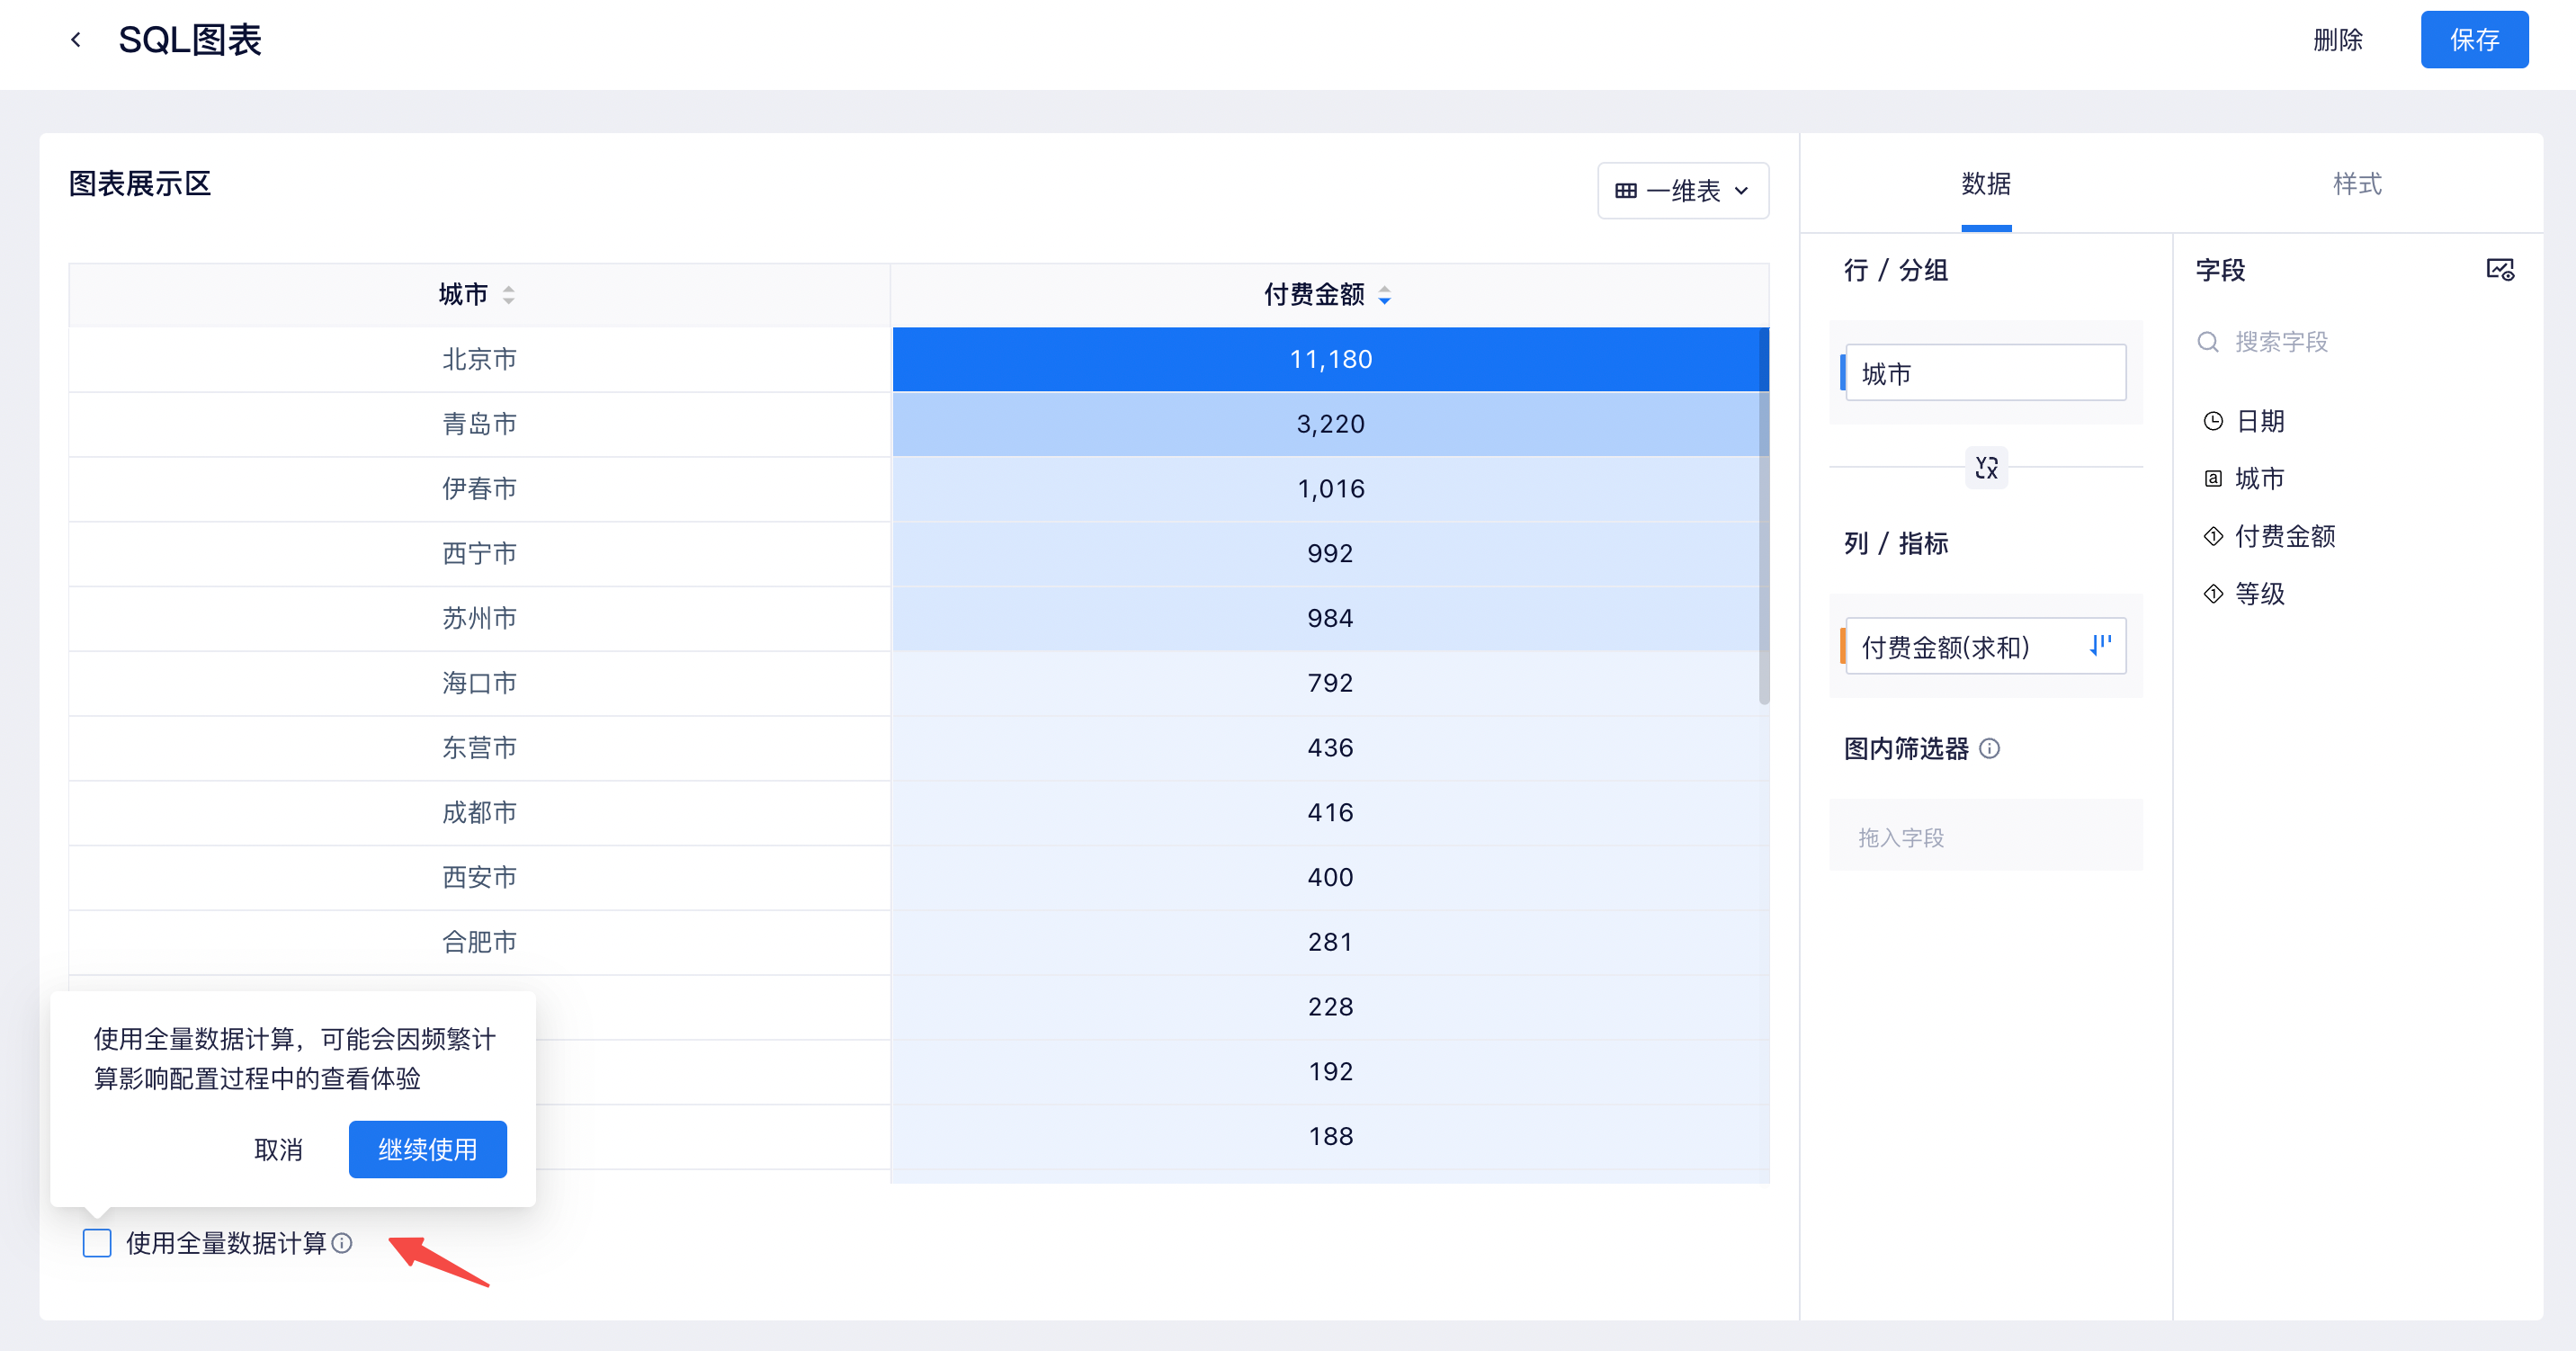This screenshot has width=2576, height=1351.
Task: Click the info icon next to 图内筛选器
Action: tap(1990, 748)
